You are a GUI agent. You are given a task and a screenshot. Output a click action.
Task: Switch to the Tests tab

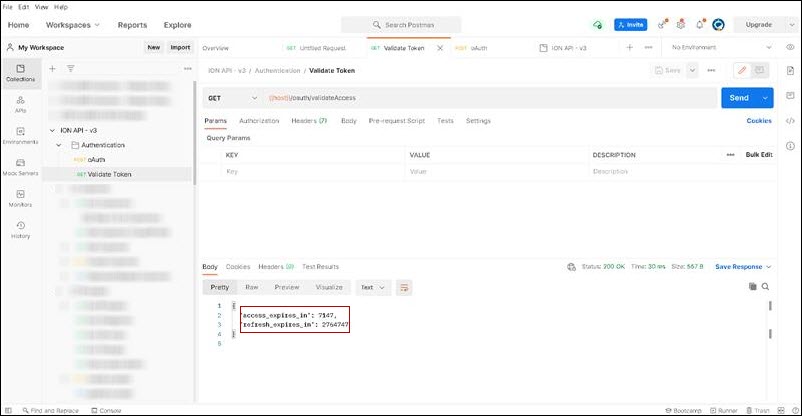[445, 121]
